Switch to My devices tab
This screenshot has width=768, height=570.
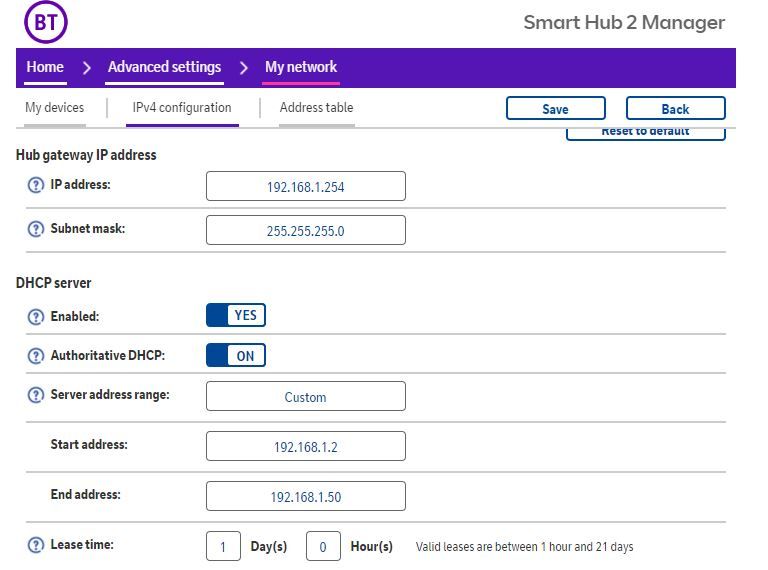pos(54,108)
